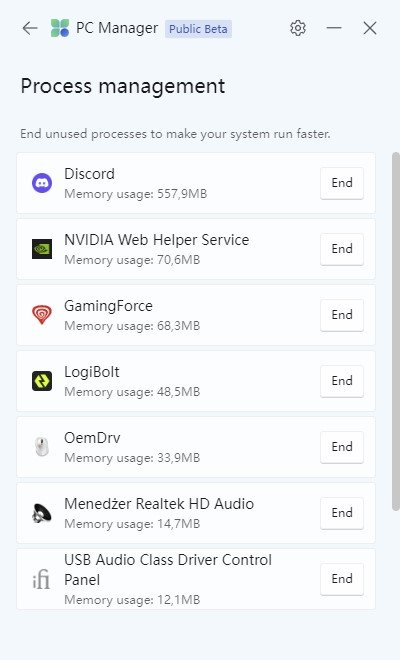
Task: End the NVIDIA Web Helper Service process
Action: coord(342,249)
